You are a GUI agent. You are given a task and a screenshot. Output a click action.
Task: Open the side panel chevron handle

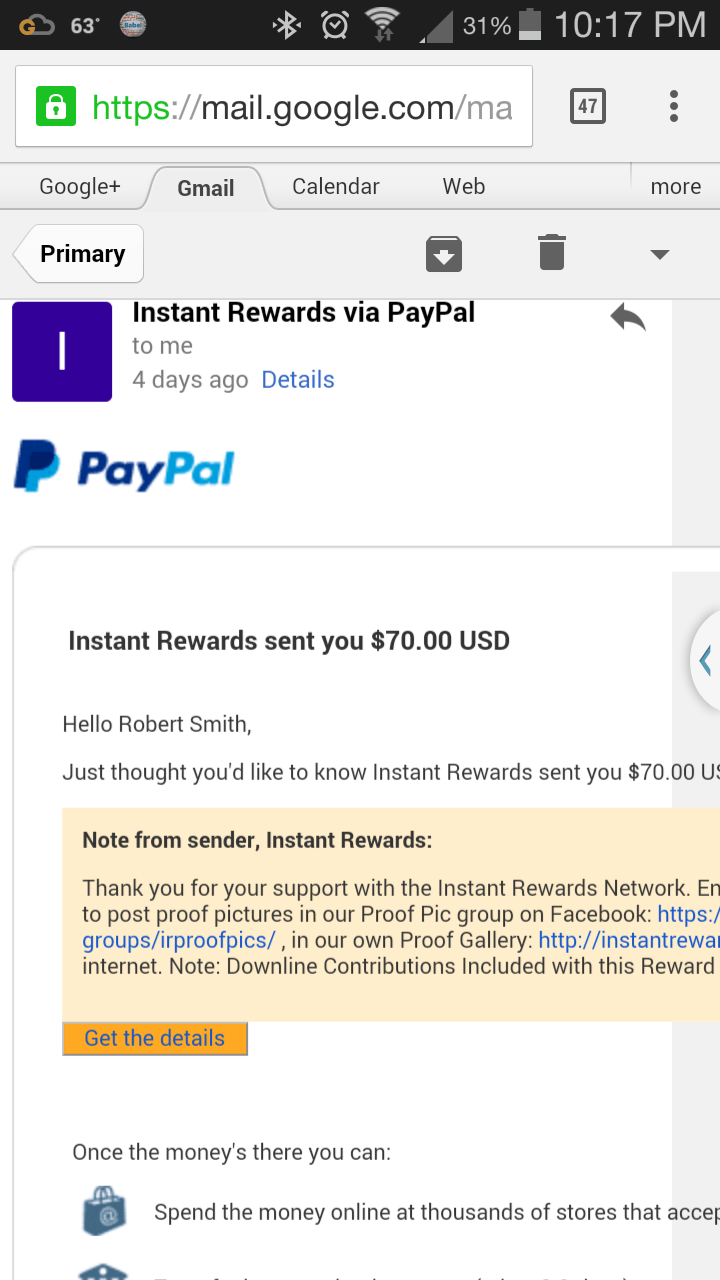(x=706, y=661)
